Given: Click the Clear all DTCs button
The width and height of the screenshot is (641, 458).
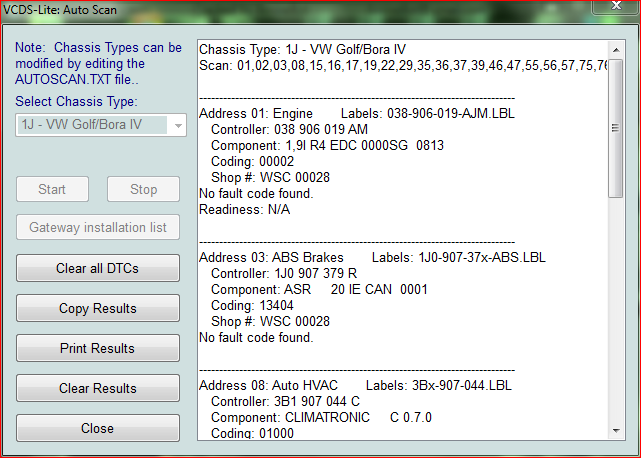Looking at the screenshot, I should (98, 268).
